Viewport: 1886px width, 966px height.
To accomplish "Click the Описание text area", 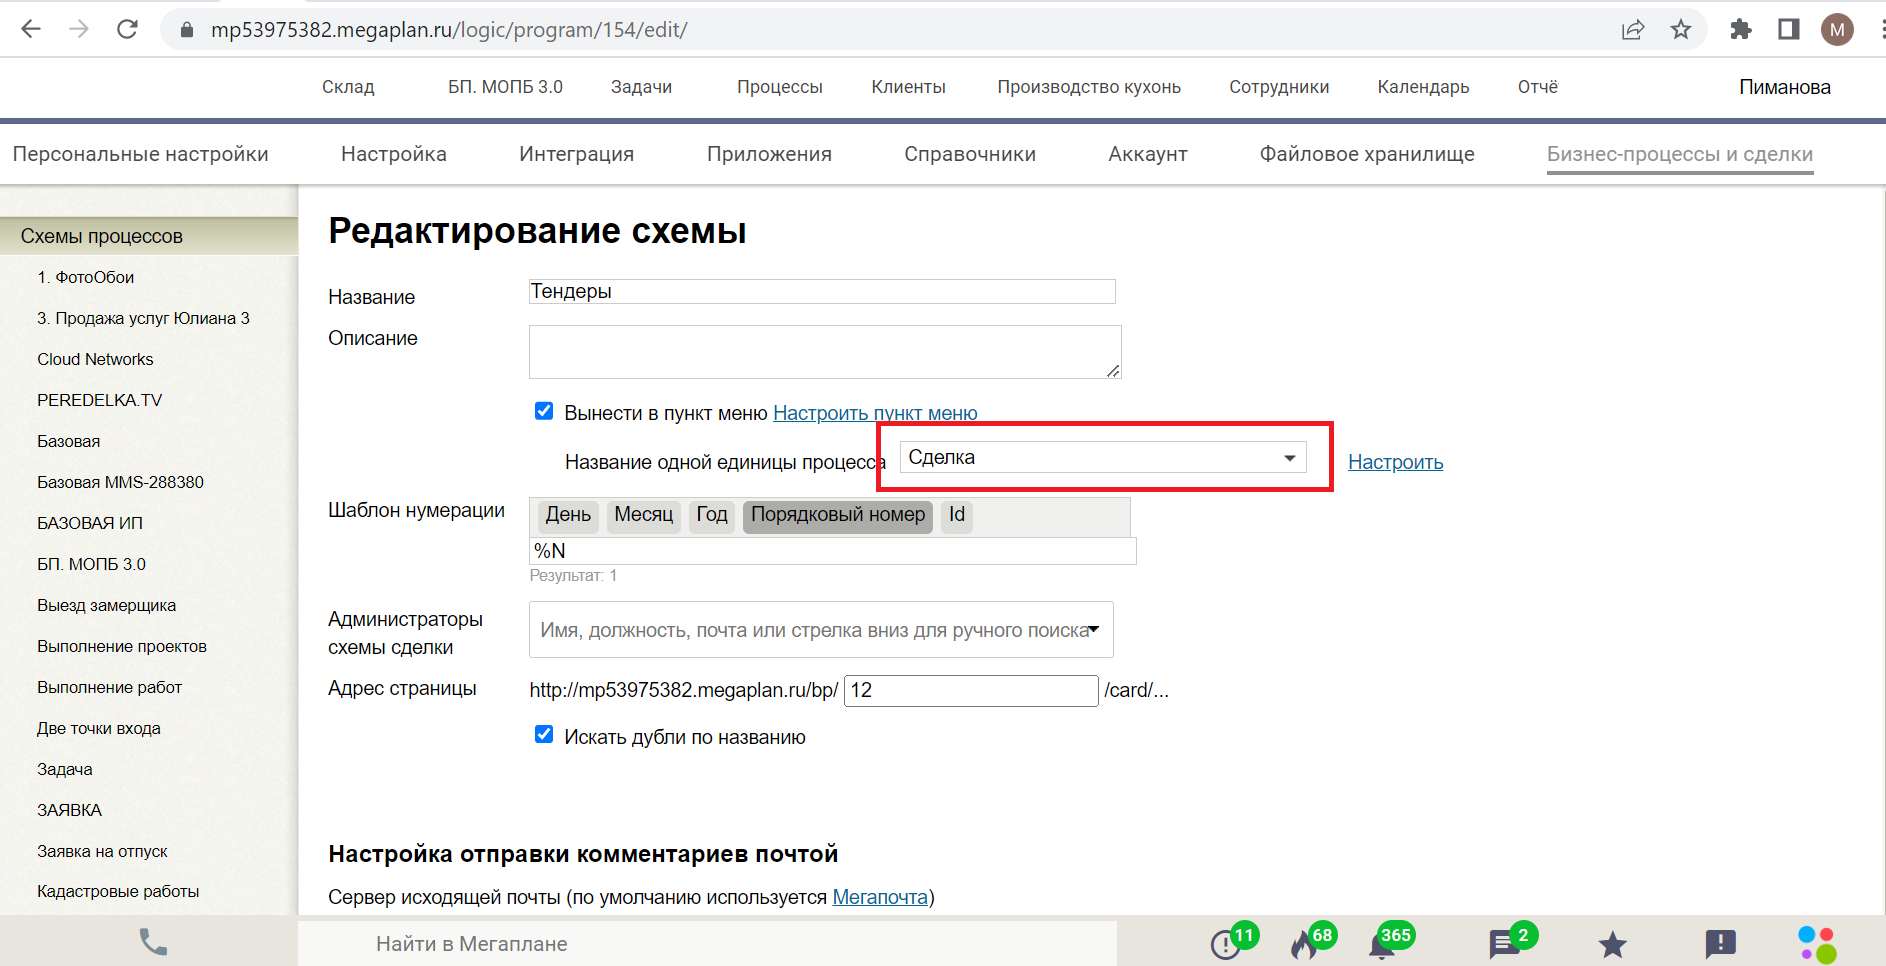I will (x=825, y=352).
